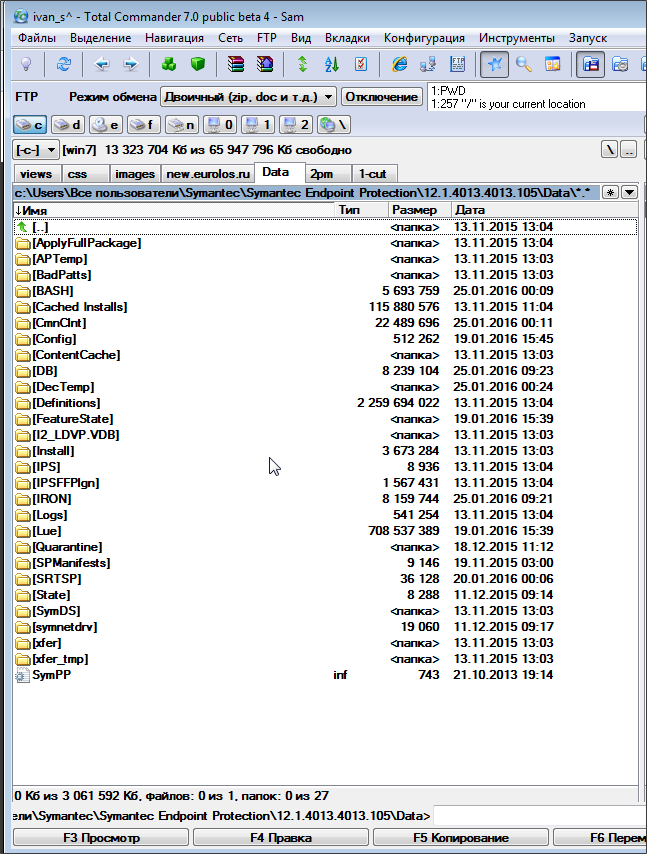The height and width of the screenshot is (854, 647).
Task: Select network drive 0 button
Action: pyautogui.click(x=220, y=125)
